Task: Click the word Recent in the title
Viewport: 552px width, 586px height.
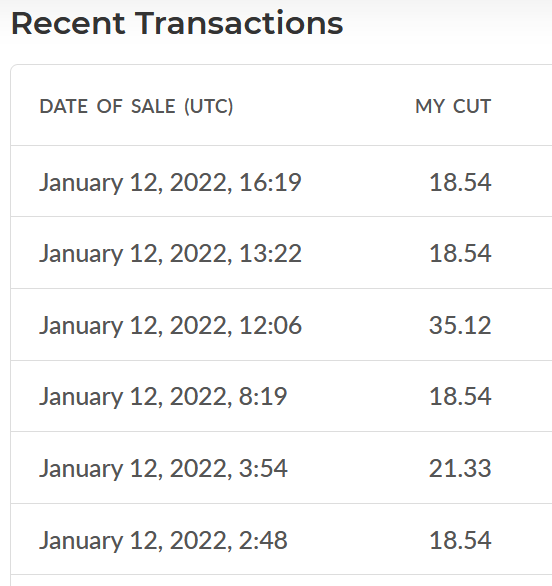Action: point(68,24)
